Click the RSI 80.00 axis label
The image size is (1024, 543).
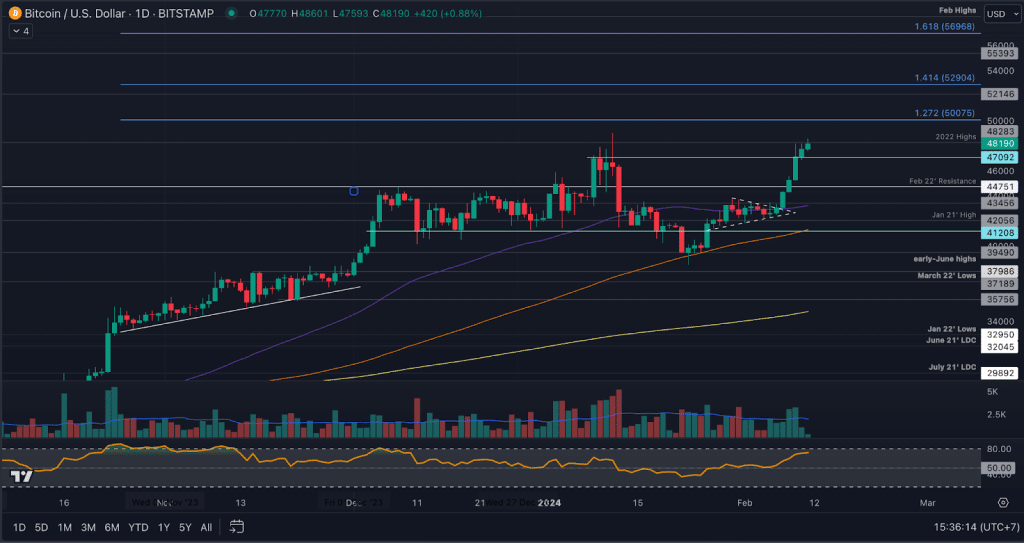point(999,449)
